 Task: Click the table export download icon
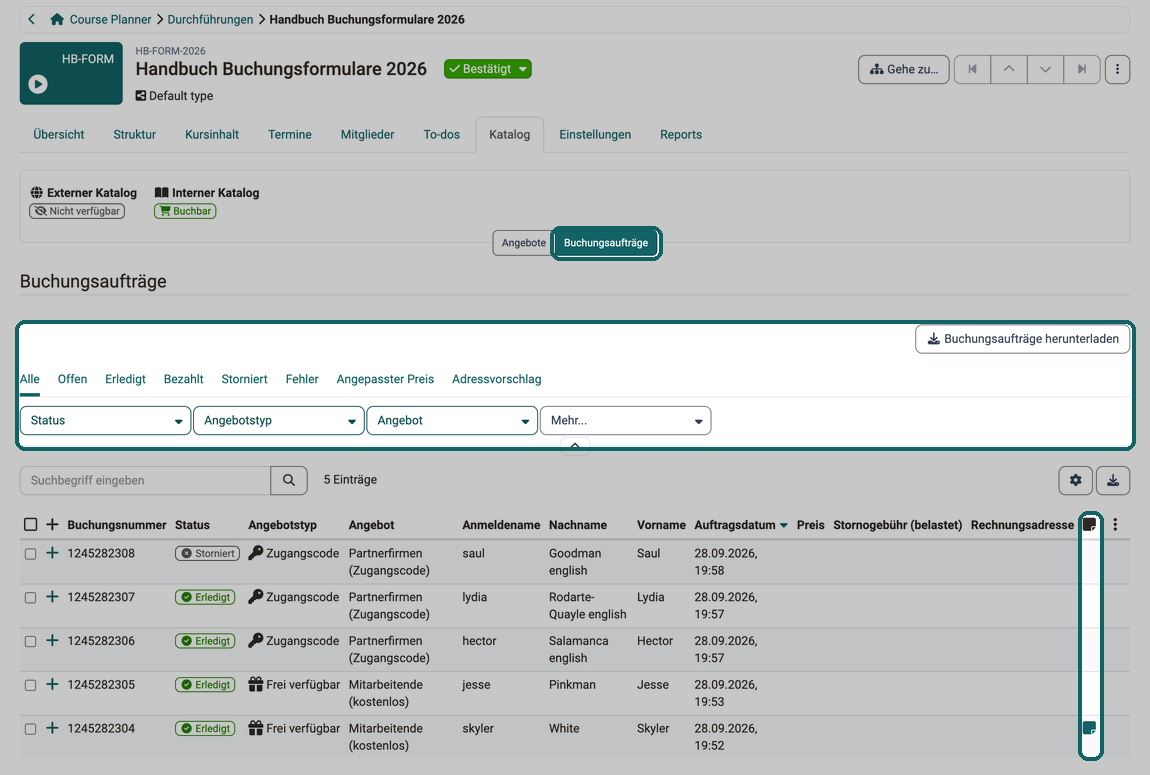pos(1113,480)
